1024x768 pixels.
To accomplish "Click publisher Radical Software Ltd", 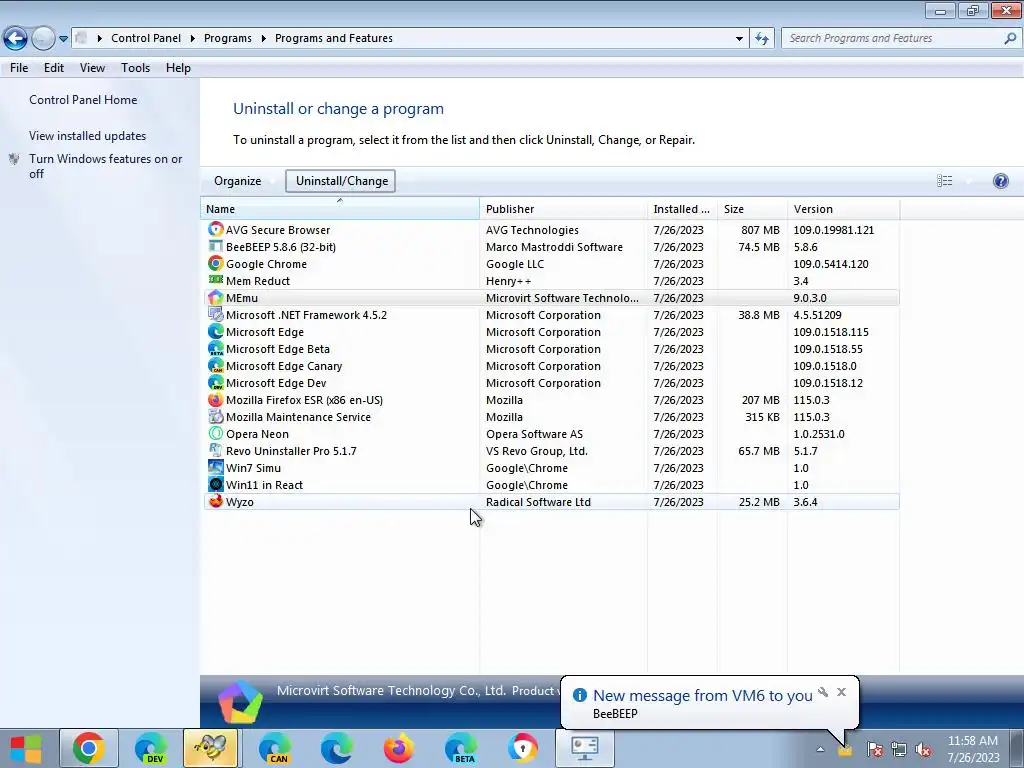I will click(538, 502).
